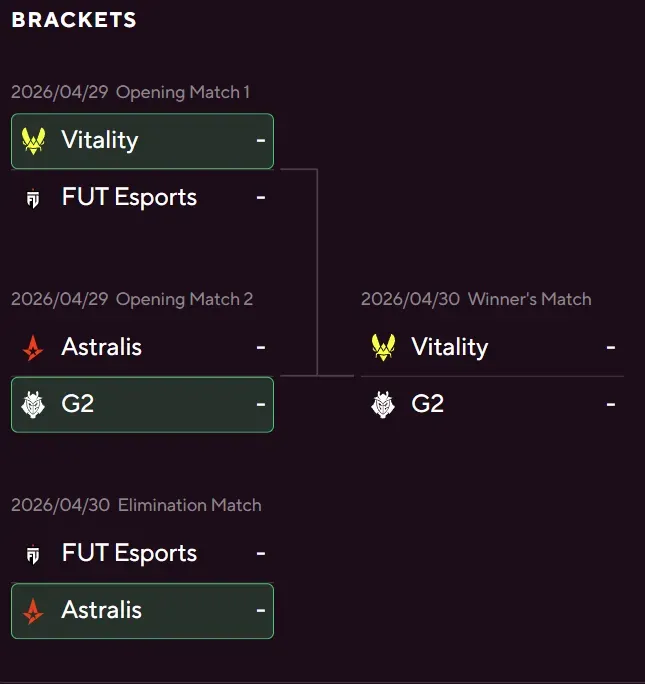Image resolution: width=645 pixels, height=684 pixels.
Task: Click G2 logo in Winner's Match
Action: click(383, 405)
